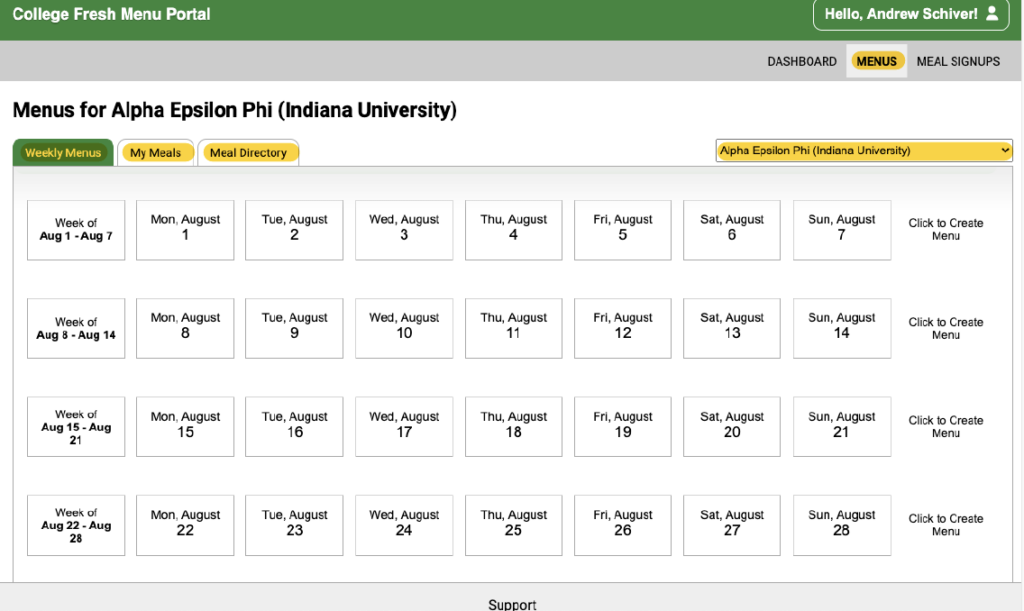Click Wed, August 24 day box
The image size is (1024, 611).
click(x=404, y=525)
